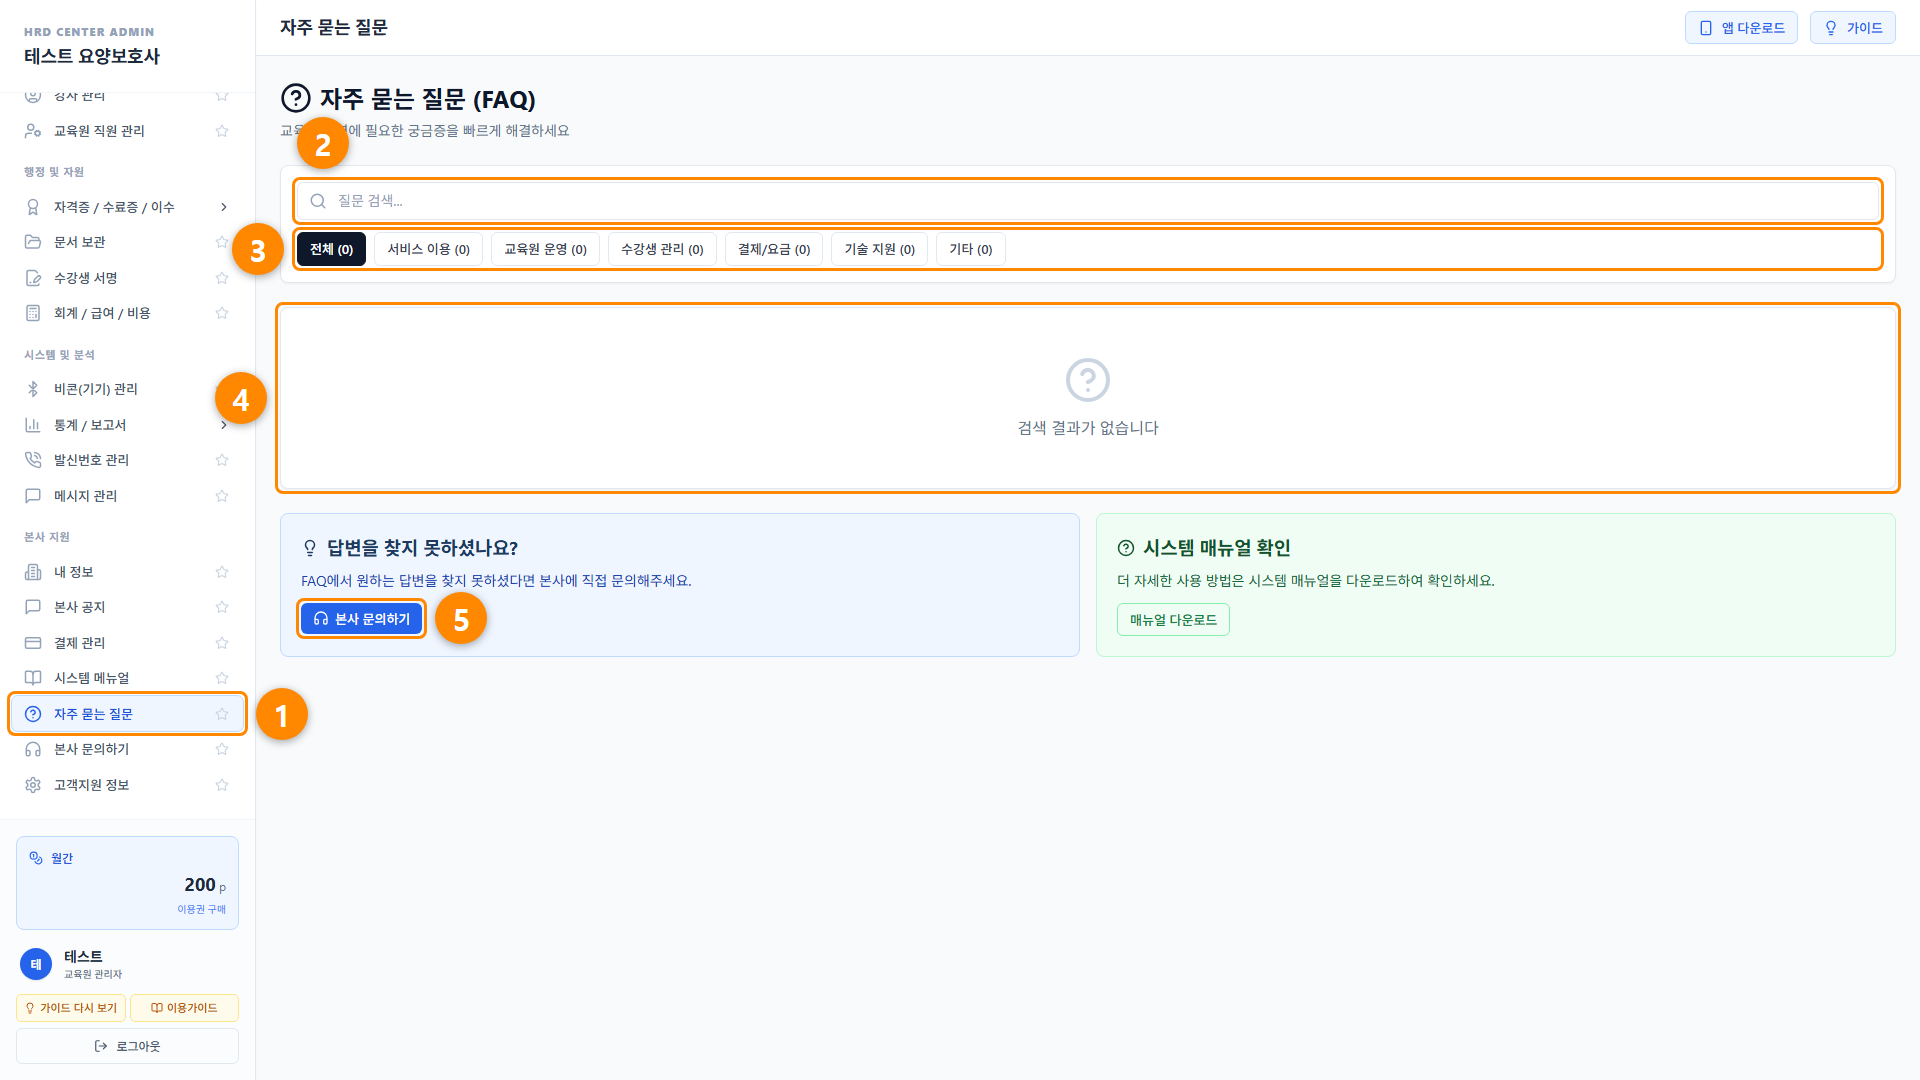Focus the 질문 검색 input field

coord(1087,201)
